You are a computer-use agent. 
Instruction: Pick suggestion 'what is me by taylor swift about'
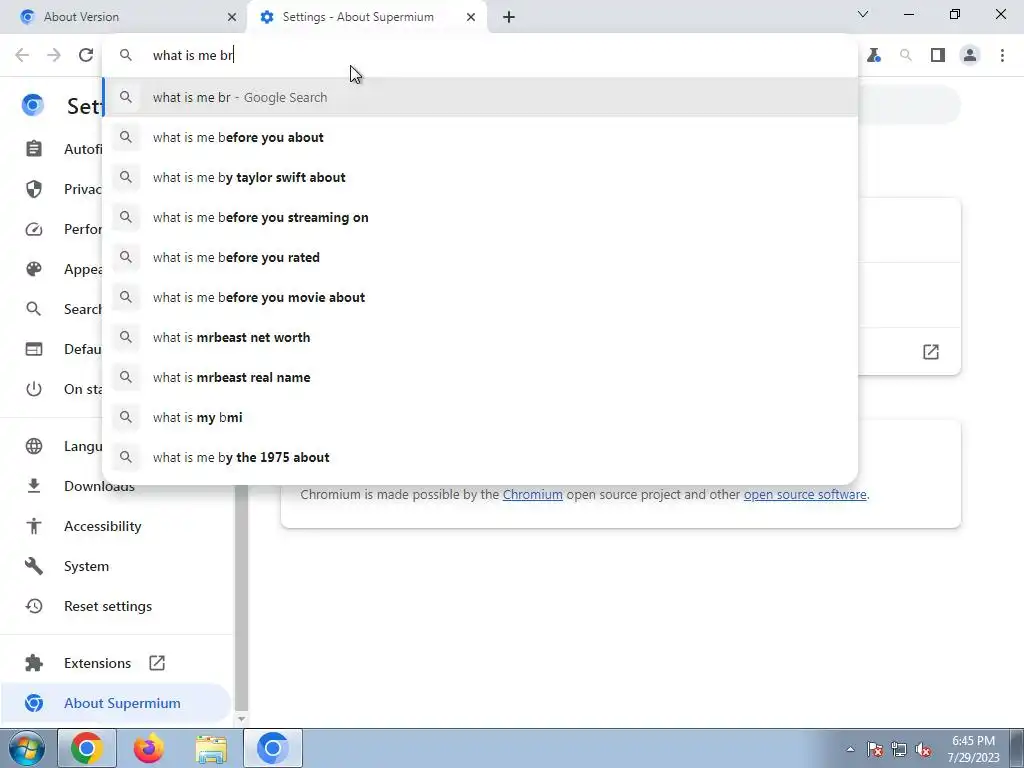point(480,177)
